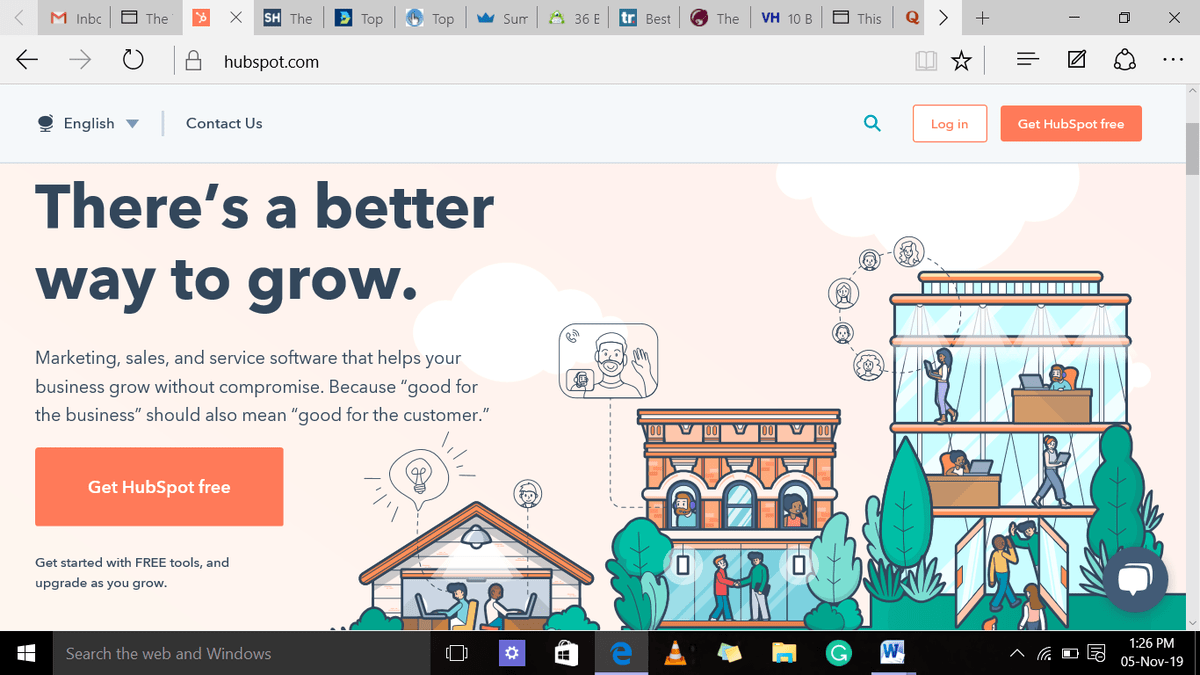
Task: Click 'Get started with FREE tools' text
Action: tap(132, 572)
